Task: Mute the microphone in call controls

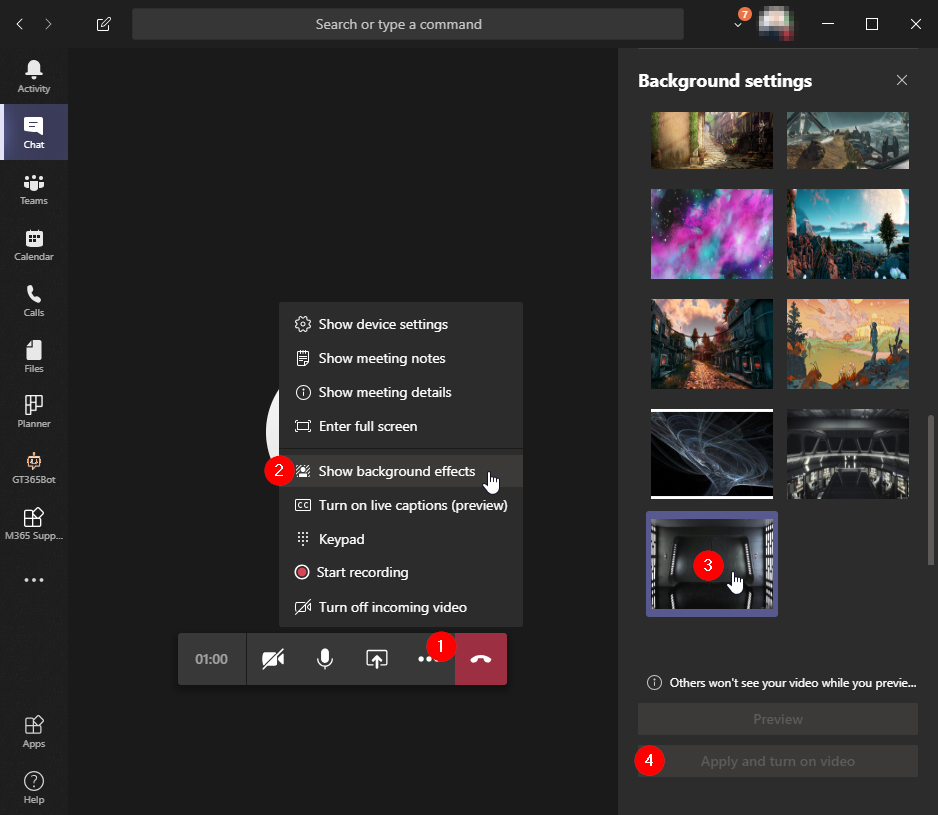Action: coord(324,659)
